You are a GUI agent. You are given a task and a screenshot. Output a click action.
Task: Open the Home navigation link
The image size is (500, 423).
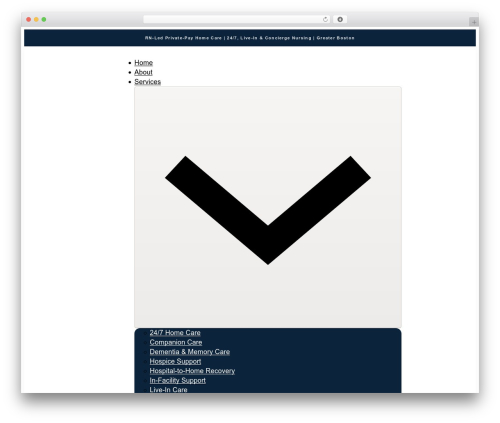pyautogui.click(x=143, y=63)
